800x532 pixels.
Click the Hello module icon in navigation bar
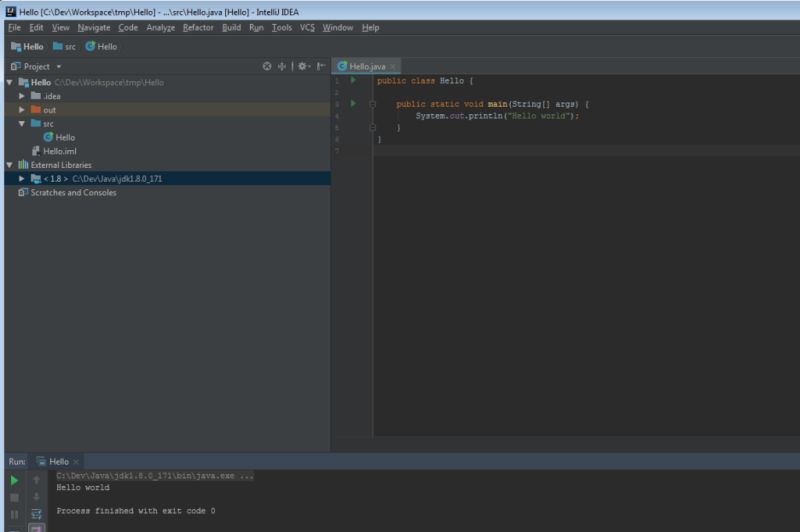click(x=16, y=46)
